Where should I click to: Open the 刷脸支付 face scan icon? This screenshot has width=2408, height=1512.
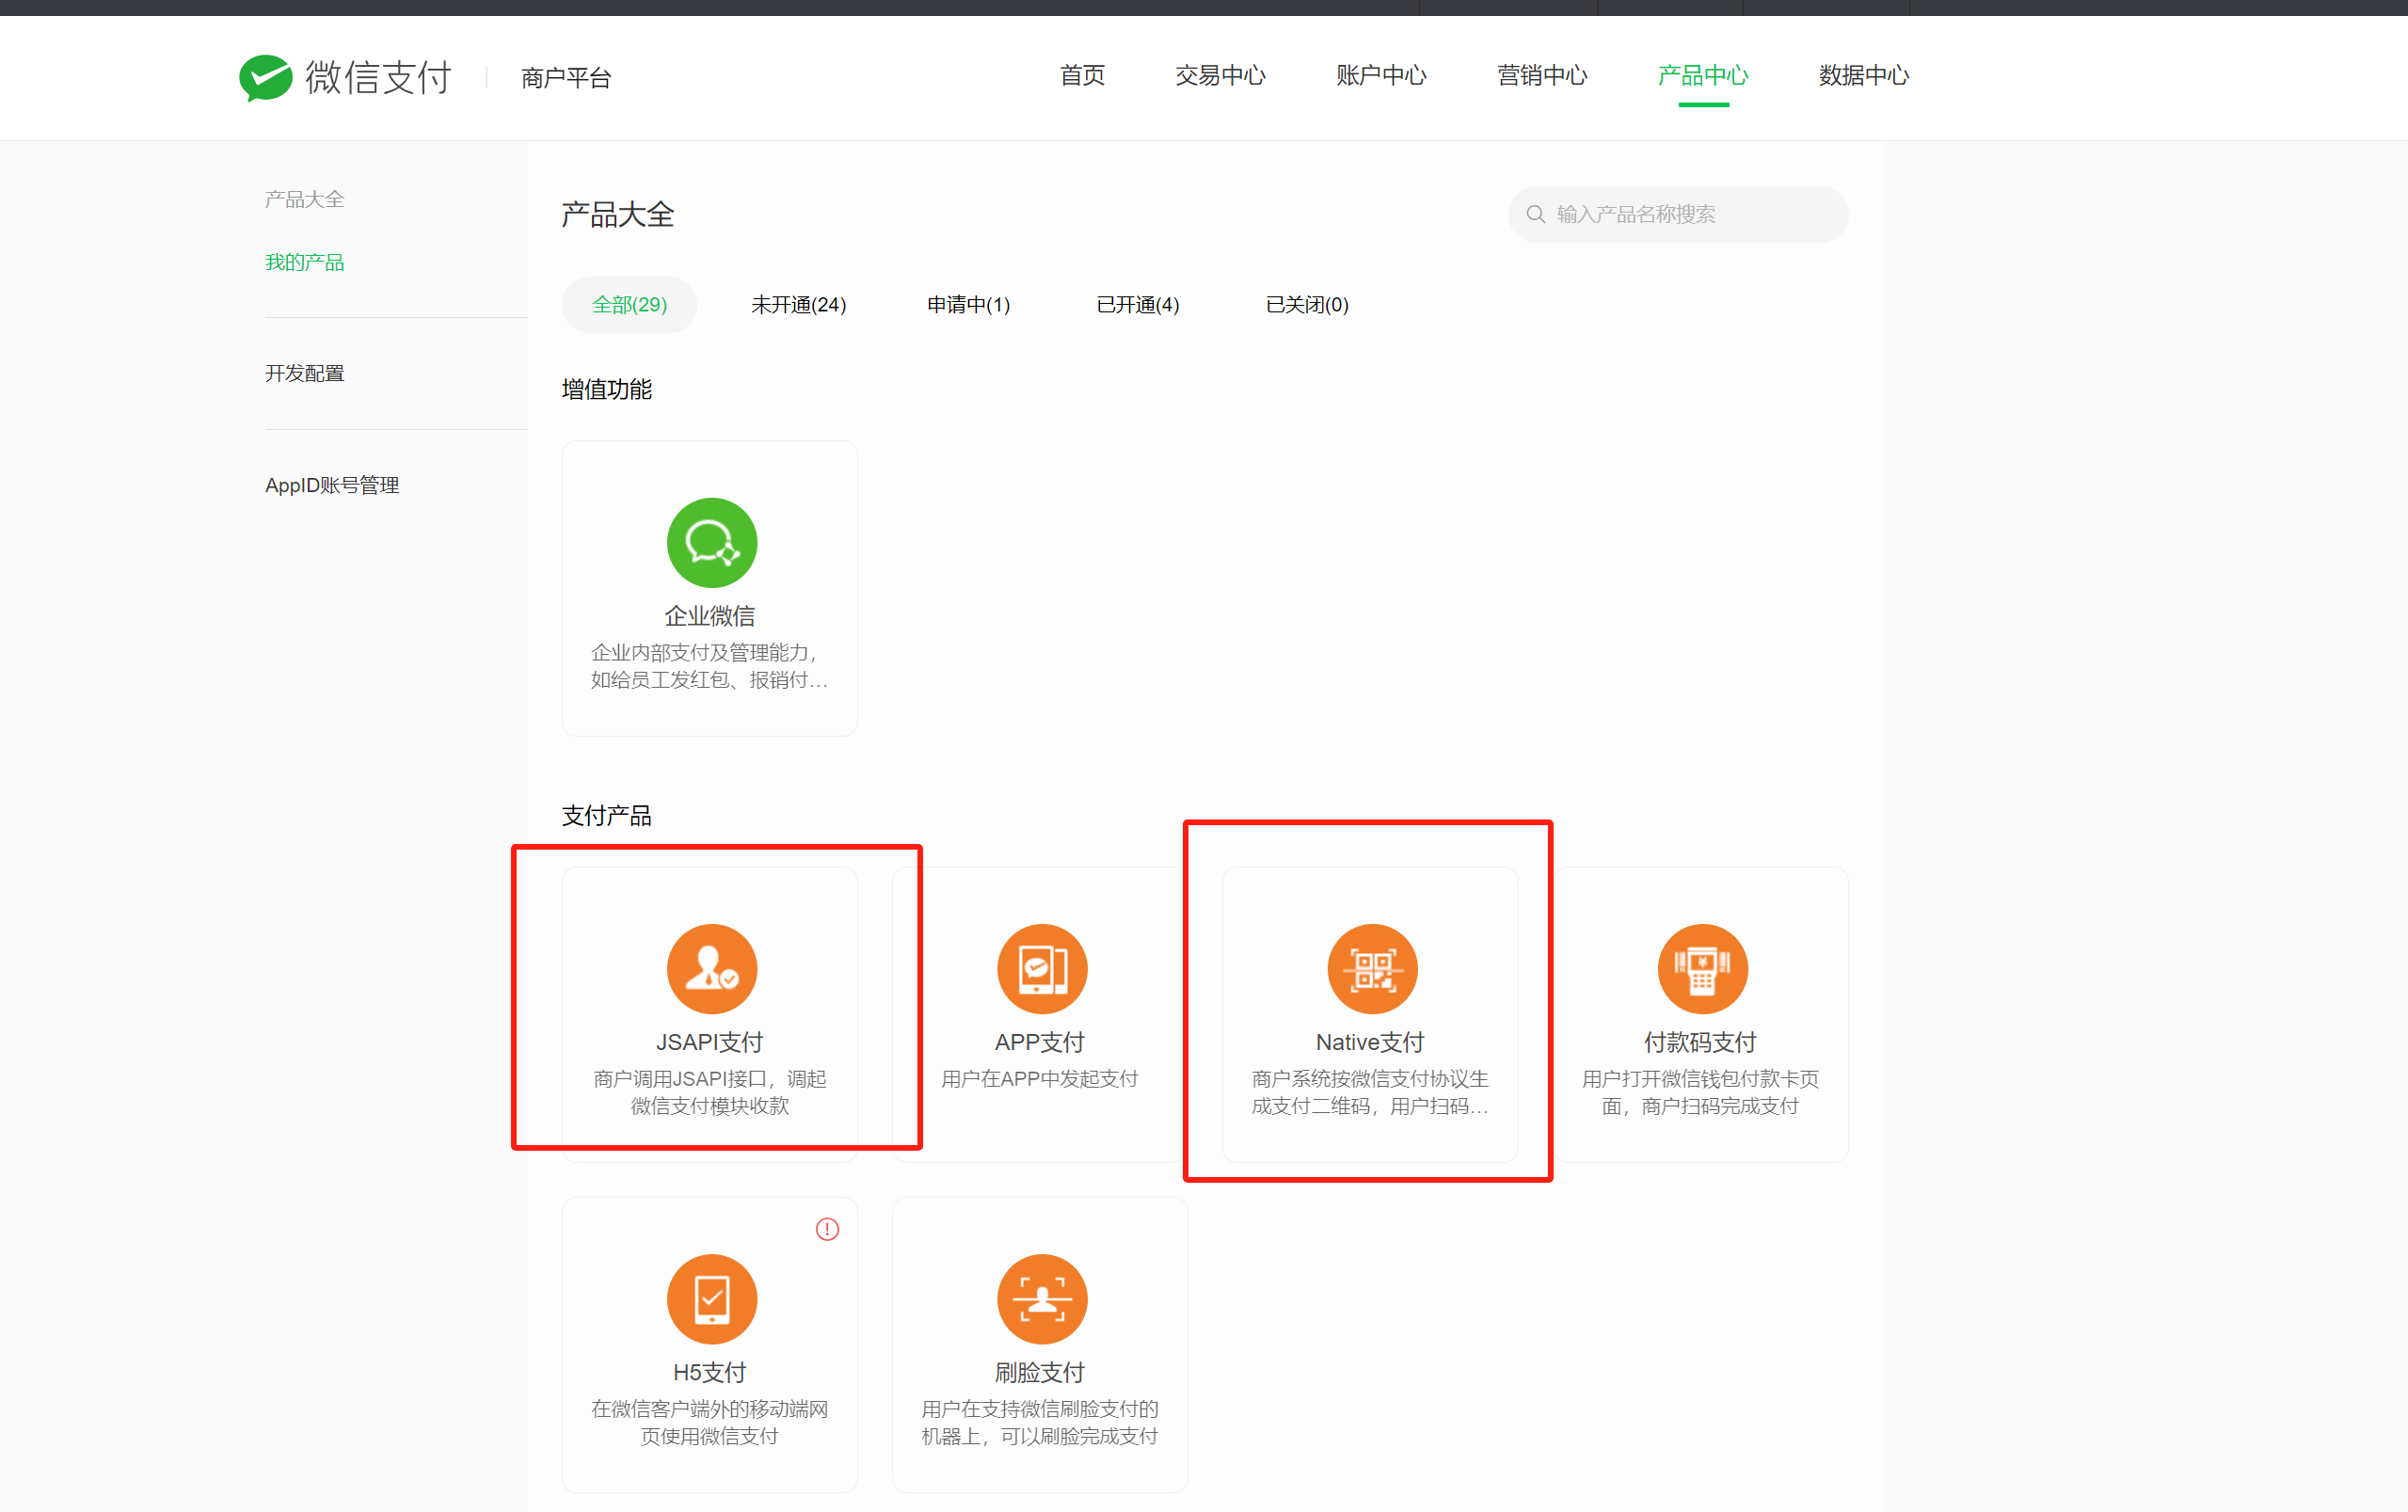[1041, 1298]
